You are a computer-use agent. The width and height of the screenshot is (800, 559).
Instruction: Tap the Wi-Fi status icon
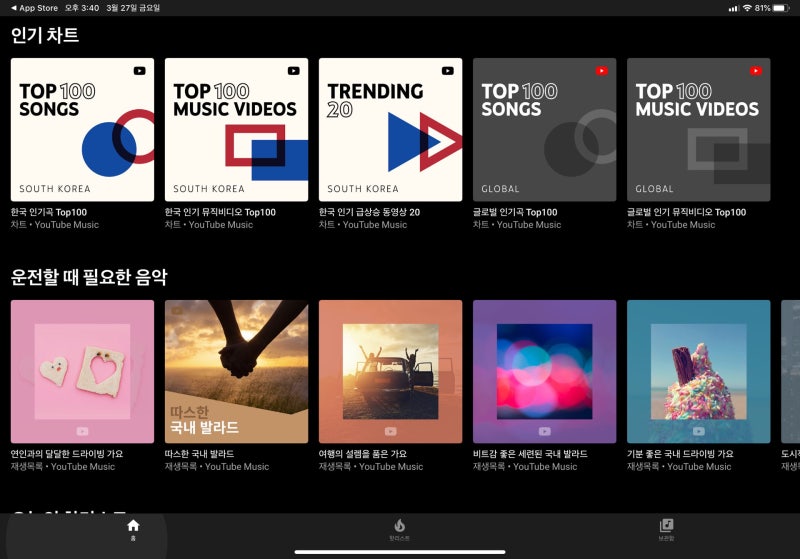747,8
